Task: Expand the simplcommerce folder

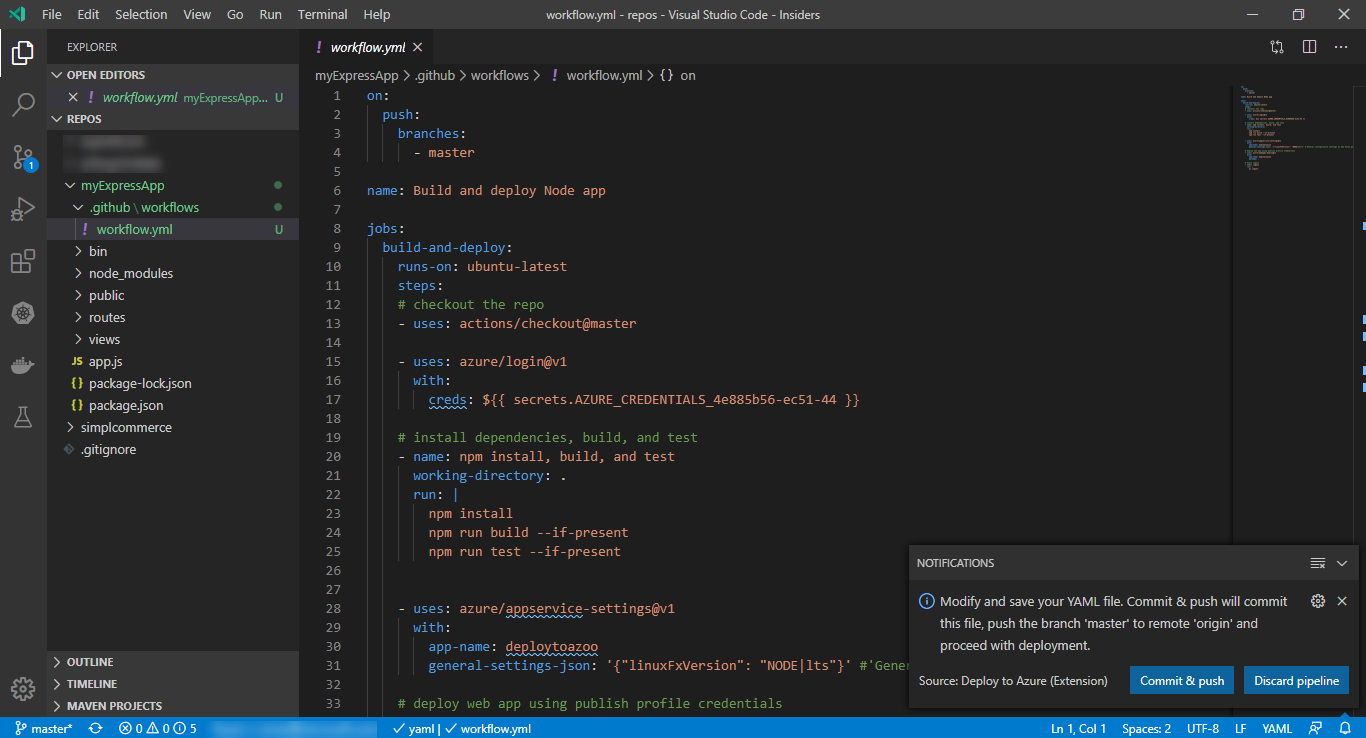Action: 173,427
